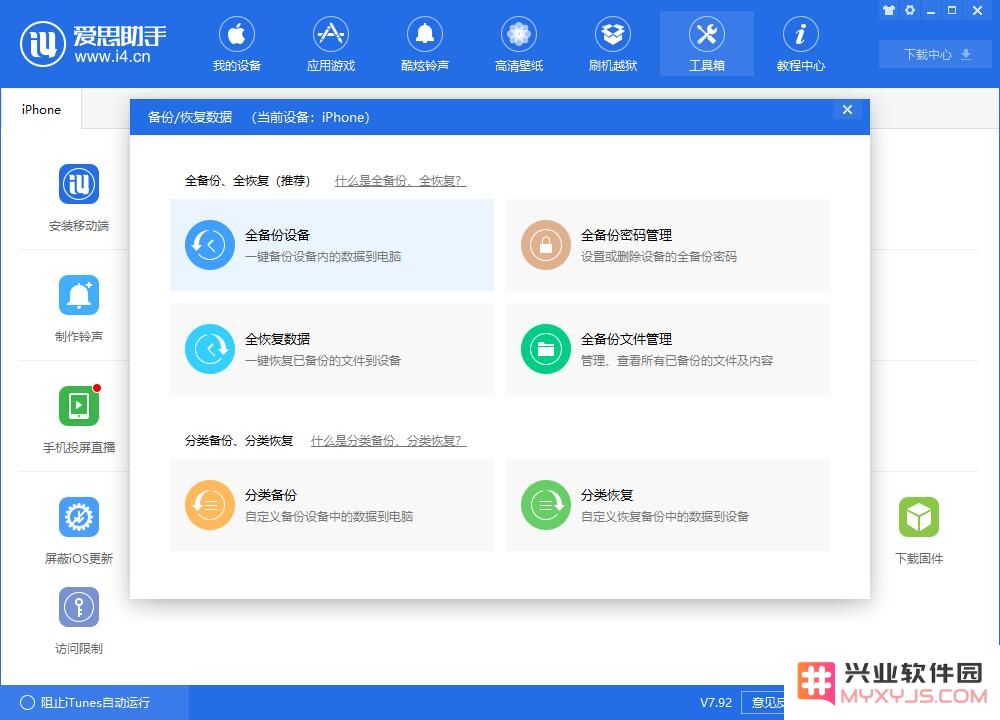
Task: Open 酷炫铃声 ringtones section
Action: [425, 44]
